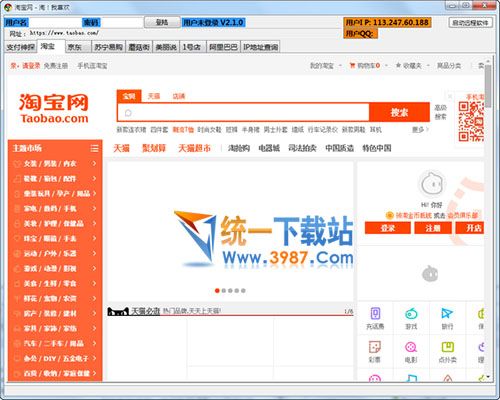Expand the 汽车 / 二手车 / 用品 category arrow

(94, 343)
